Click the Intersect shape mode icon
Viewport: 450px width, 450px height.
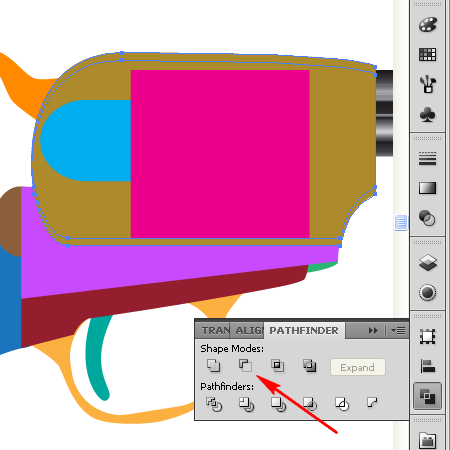point(277,366)
